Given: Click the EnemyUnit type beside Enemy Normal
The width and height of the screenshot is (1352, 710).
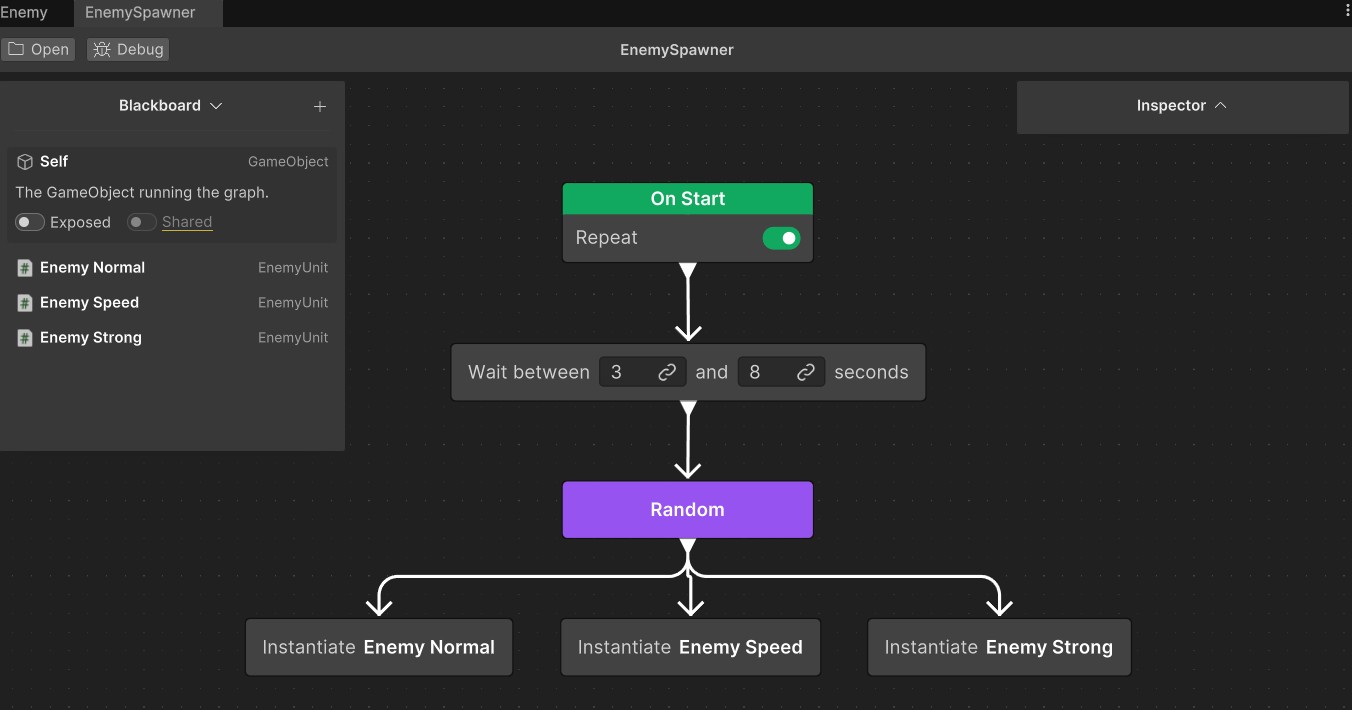Looking at the screenshot, I should point(293,268).
